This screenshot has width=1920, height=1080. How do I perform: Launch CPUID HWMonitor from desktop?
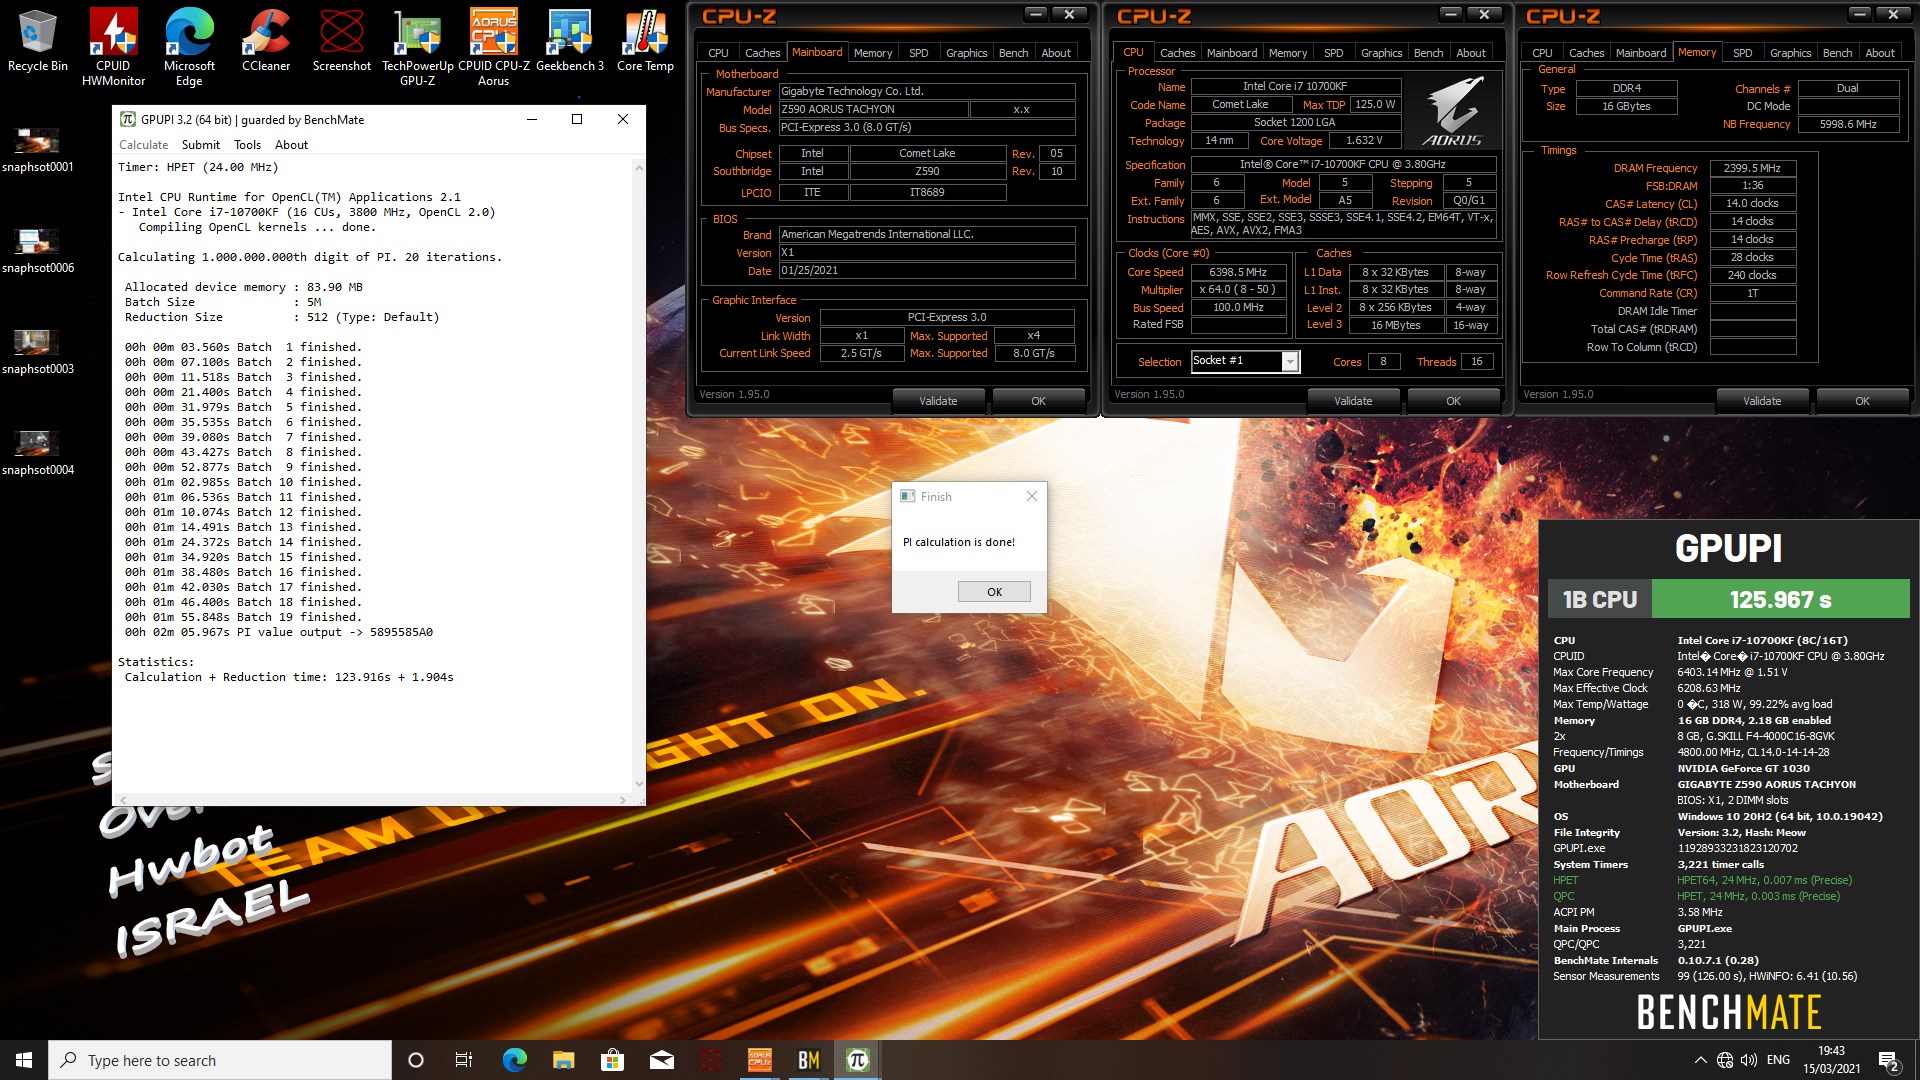(x=113, y=47)
